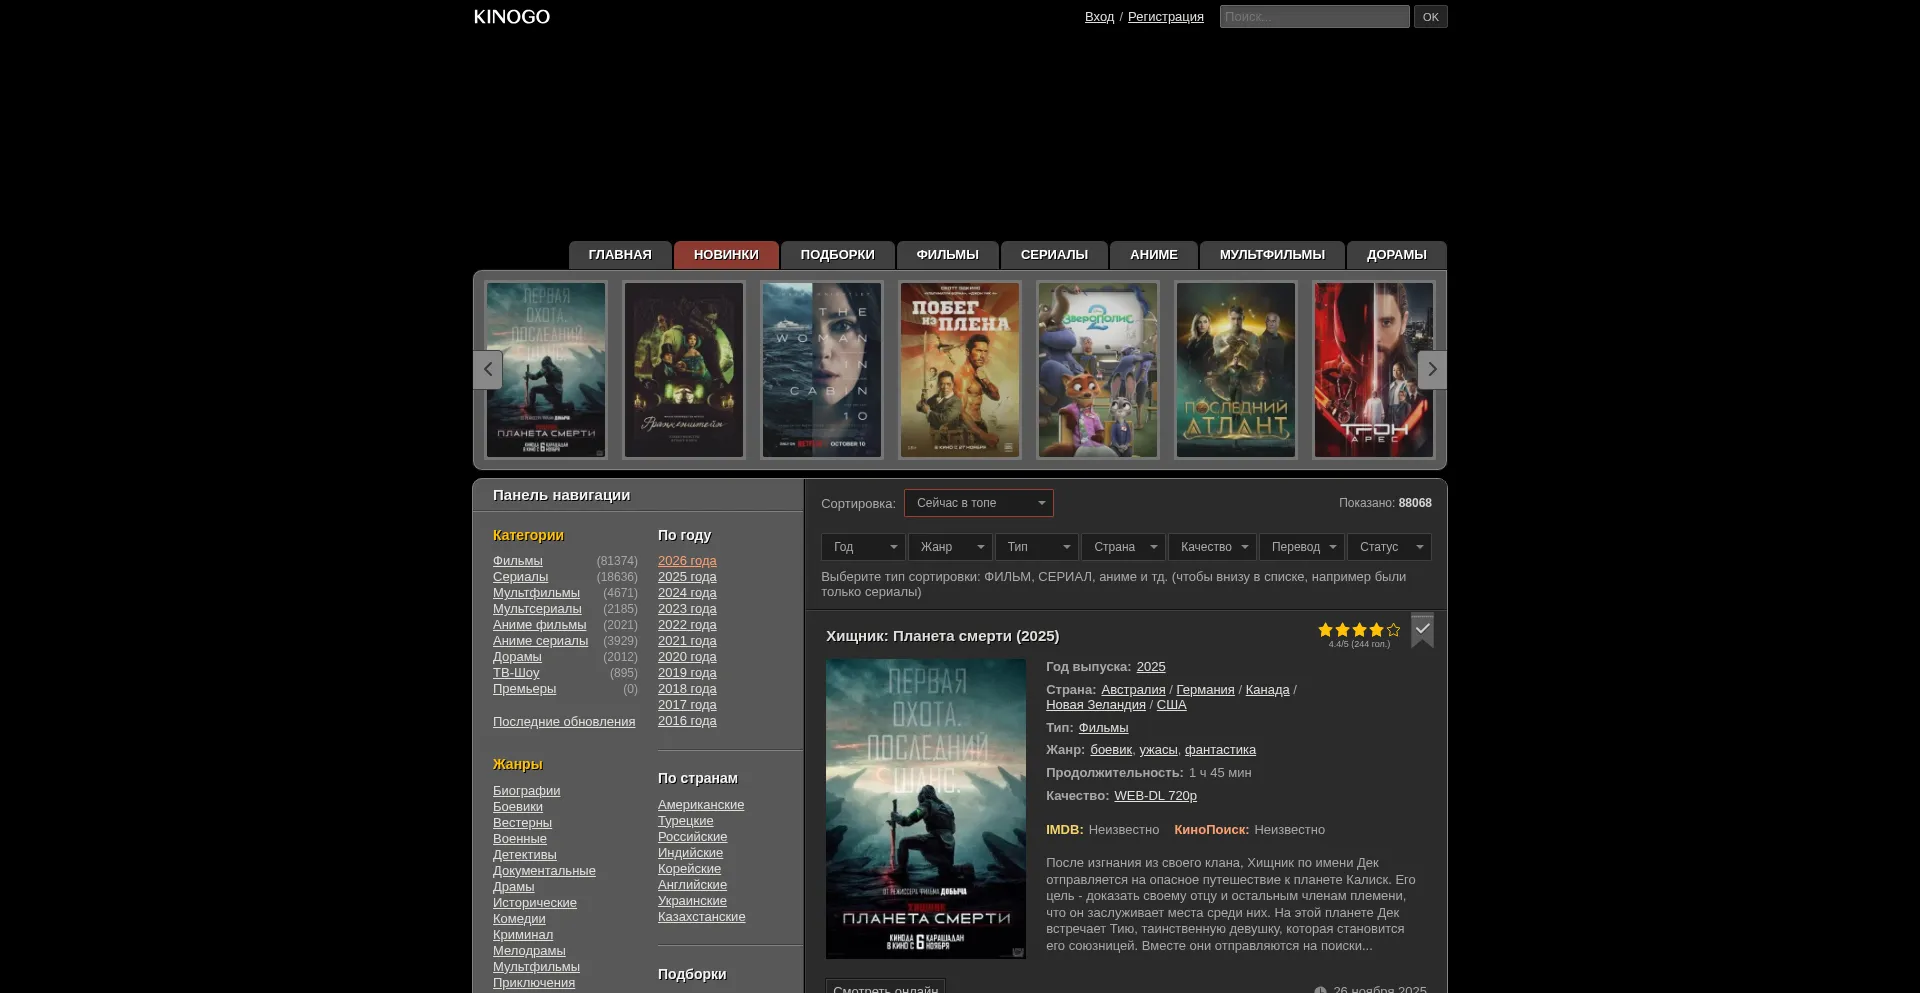Switch to the НОВИНКИ tab

[726, 255]
